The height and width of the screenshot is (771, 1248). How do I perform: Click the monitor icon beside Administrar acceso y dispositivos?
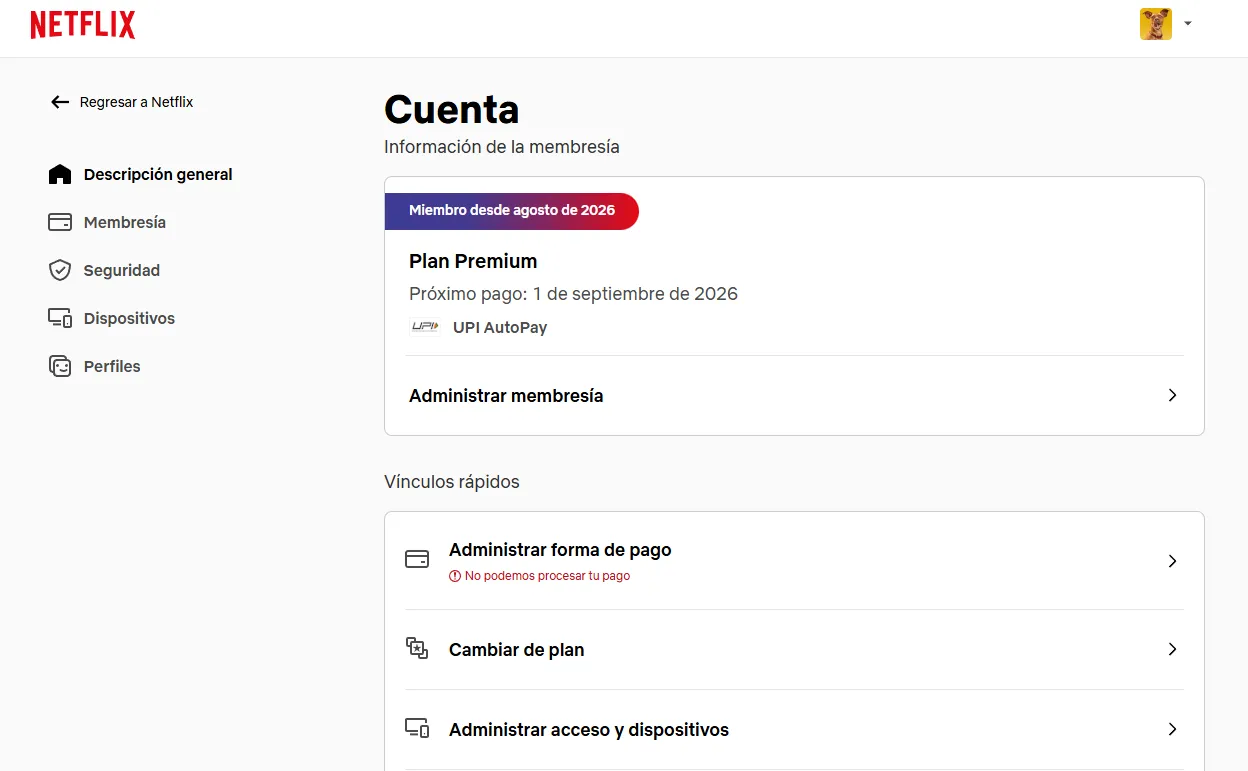click(x=417, y=729)
